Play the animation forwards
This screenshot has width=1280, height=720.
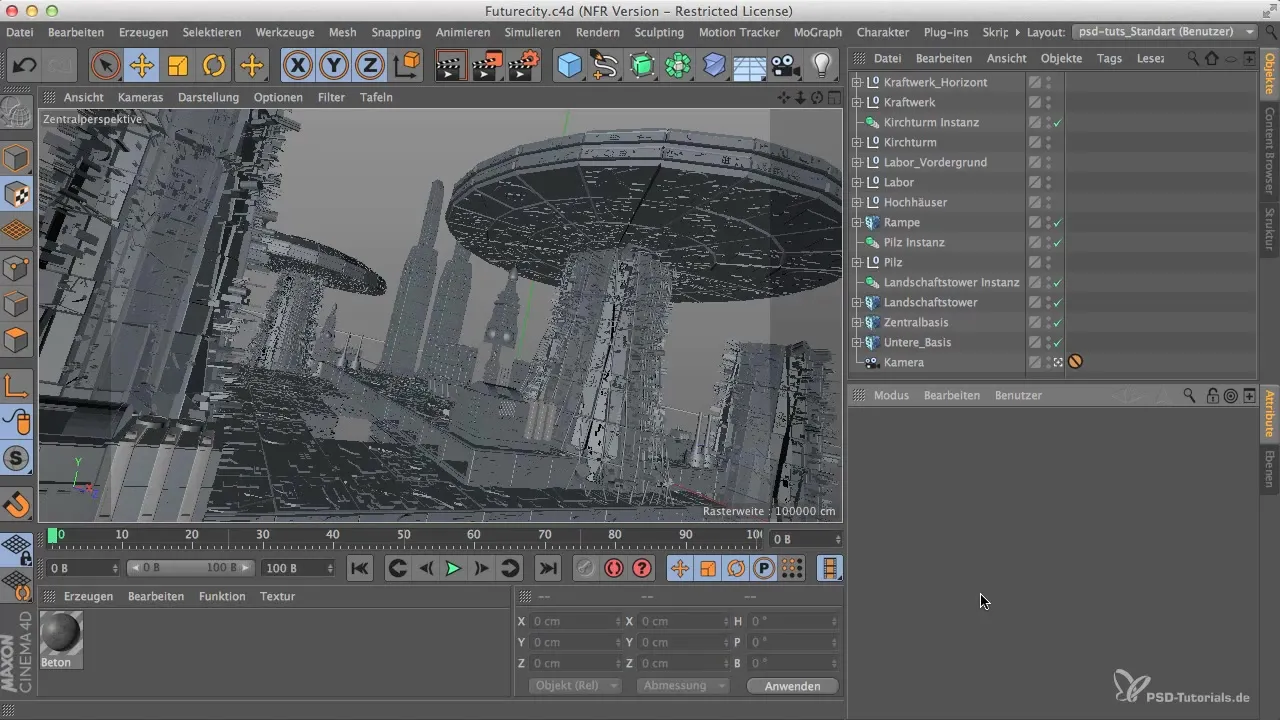(453, 568)
